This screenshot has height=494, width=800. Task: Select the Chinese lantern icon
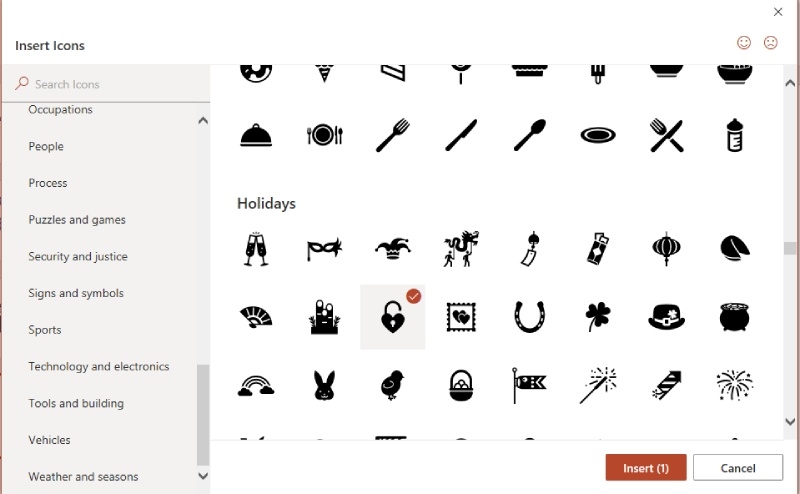click(x=666, y=249)
